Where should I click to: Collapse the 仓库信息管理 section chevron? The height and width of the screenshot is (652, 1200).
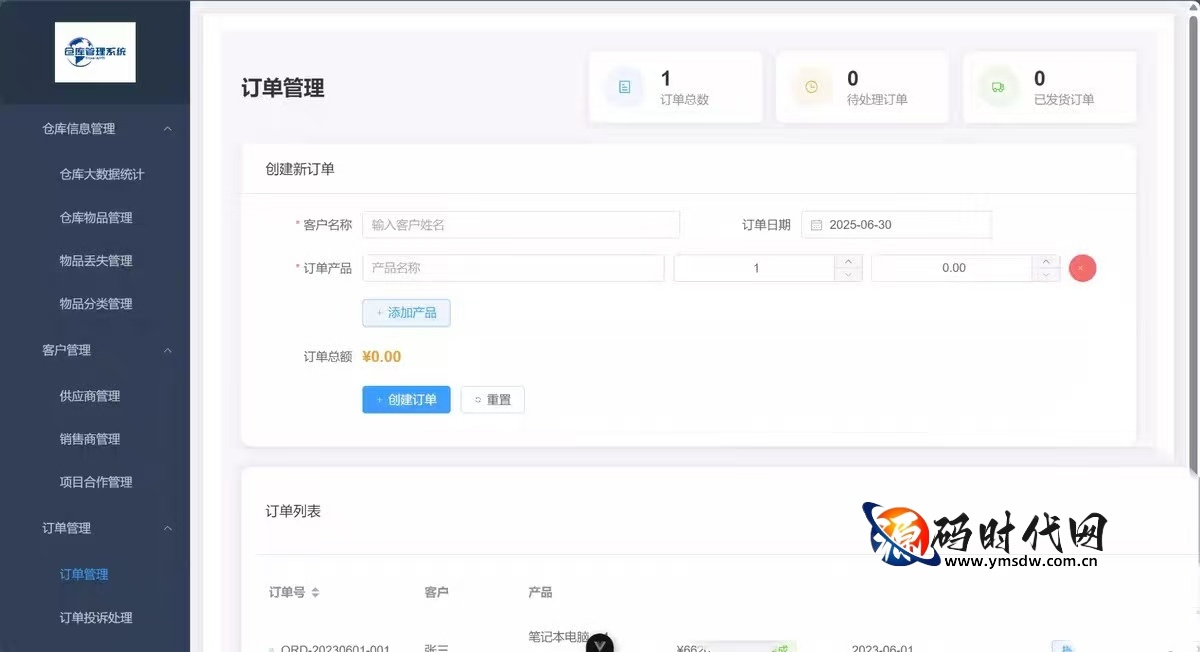[168, 128]
